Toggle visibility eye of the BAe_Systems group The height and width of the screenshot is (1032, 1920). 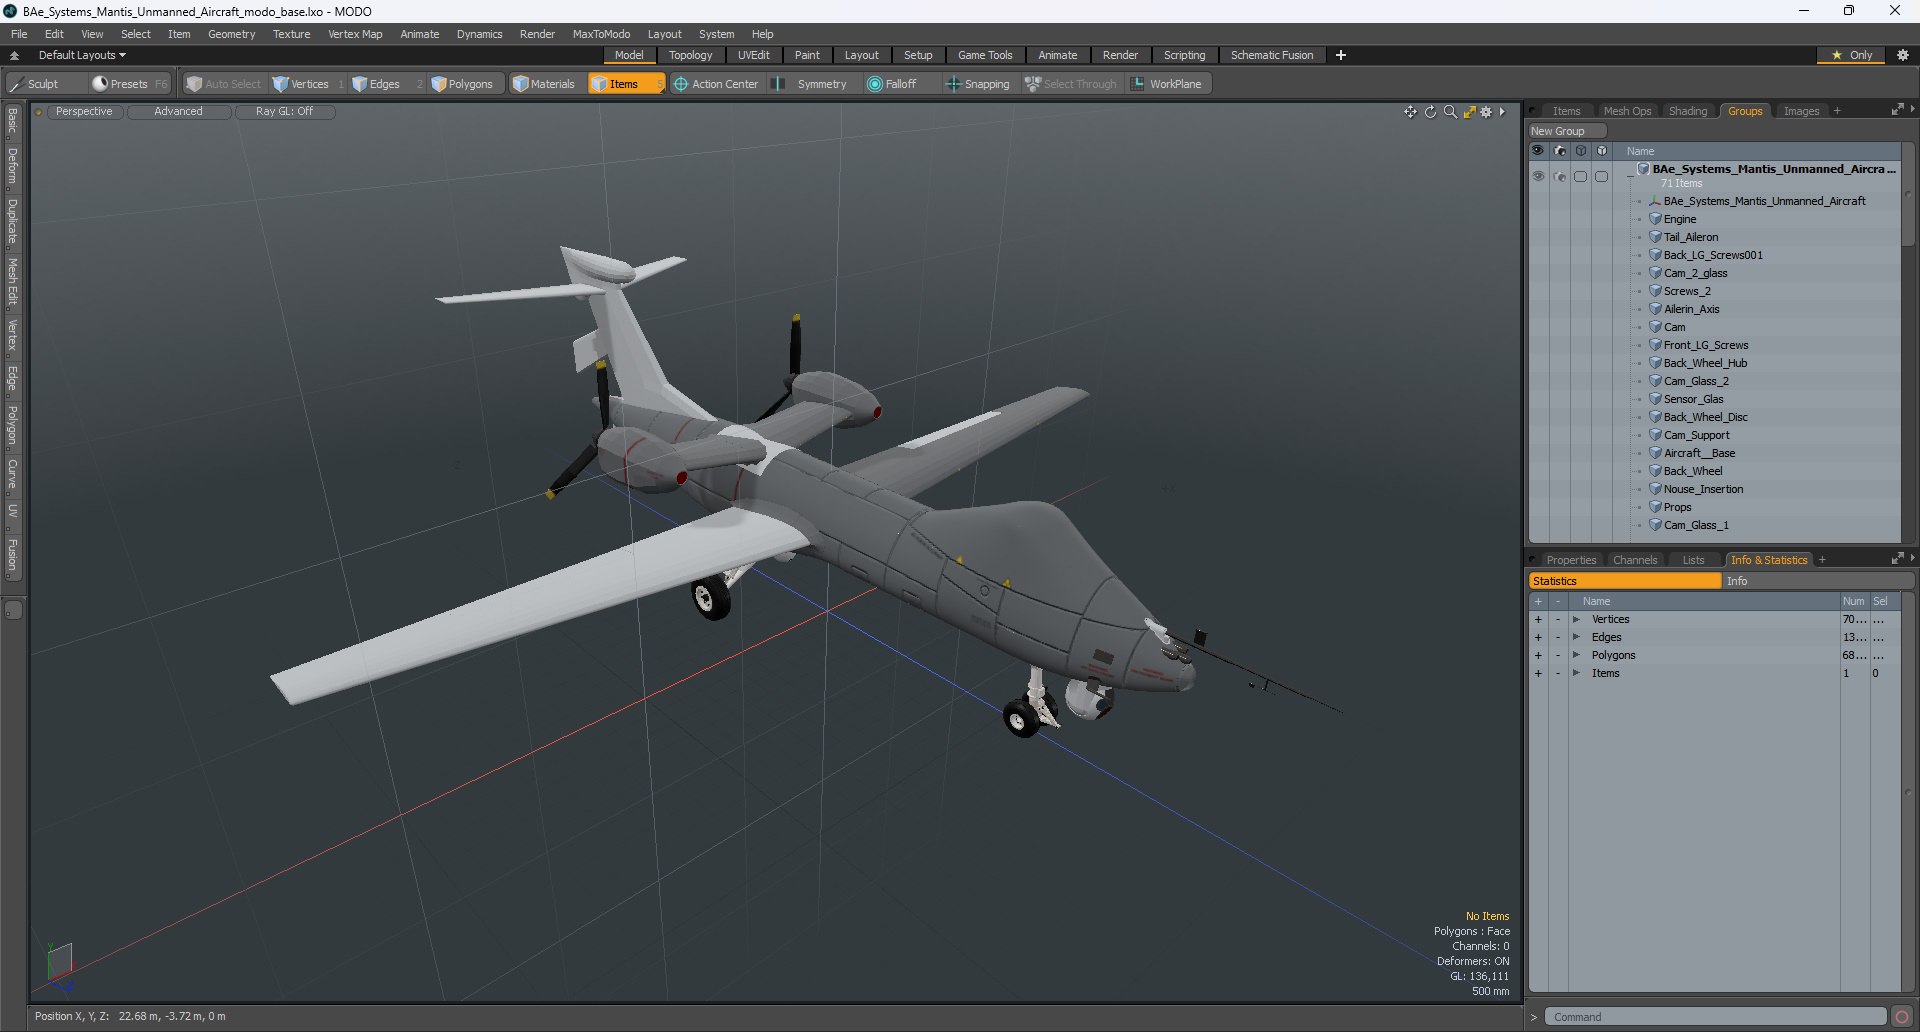coord(1538,176)
